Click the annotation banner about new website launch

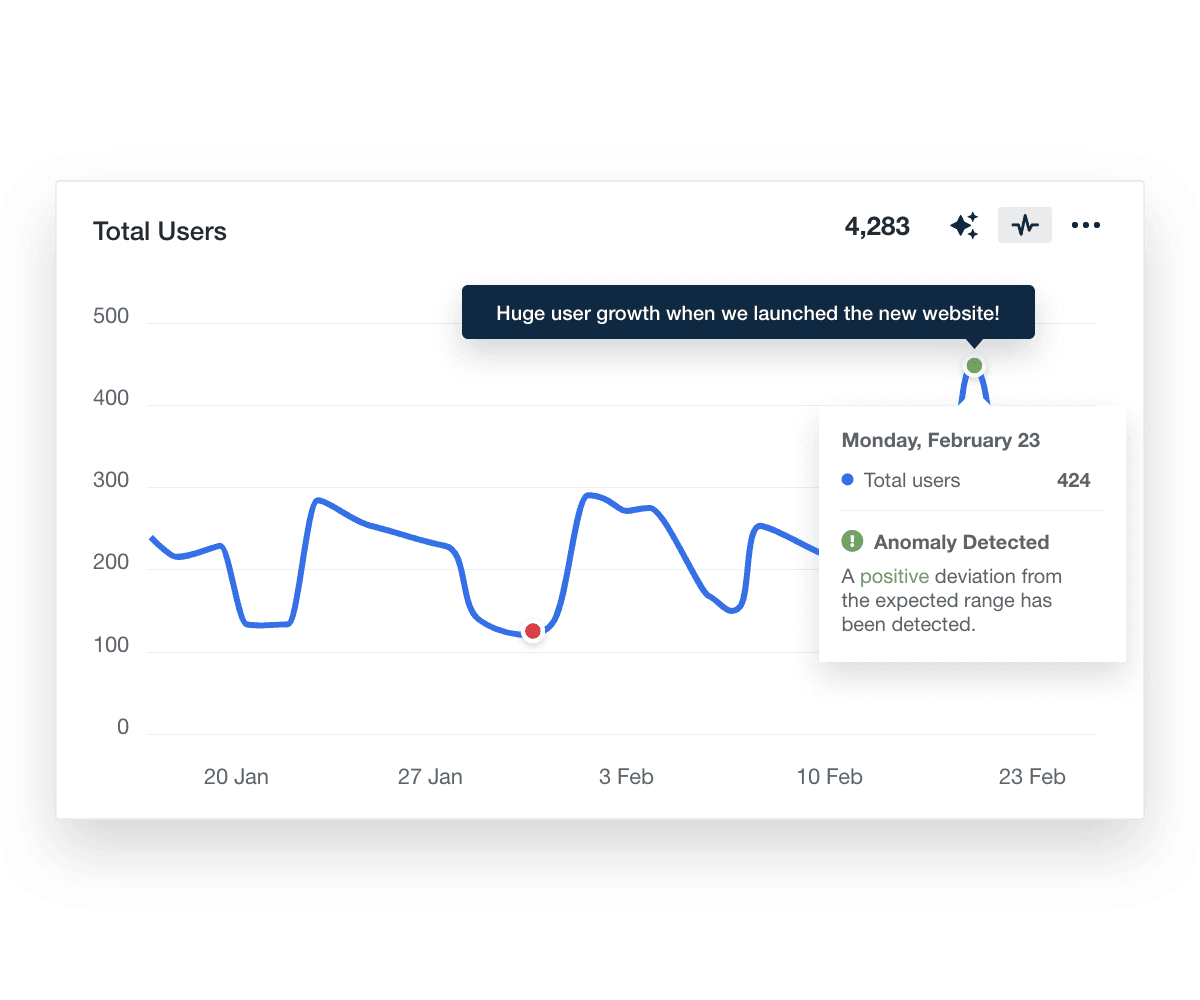[x=748, y=312]
